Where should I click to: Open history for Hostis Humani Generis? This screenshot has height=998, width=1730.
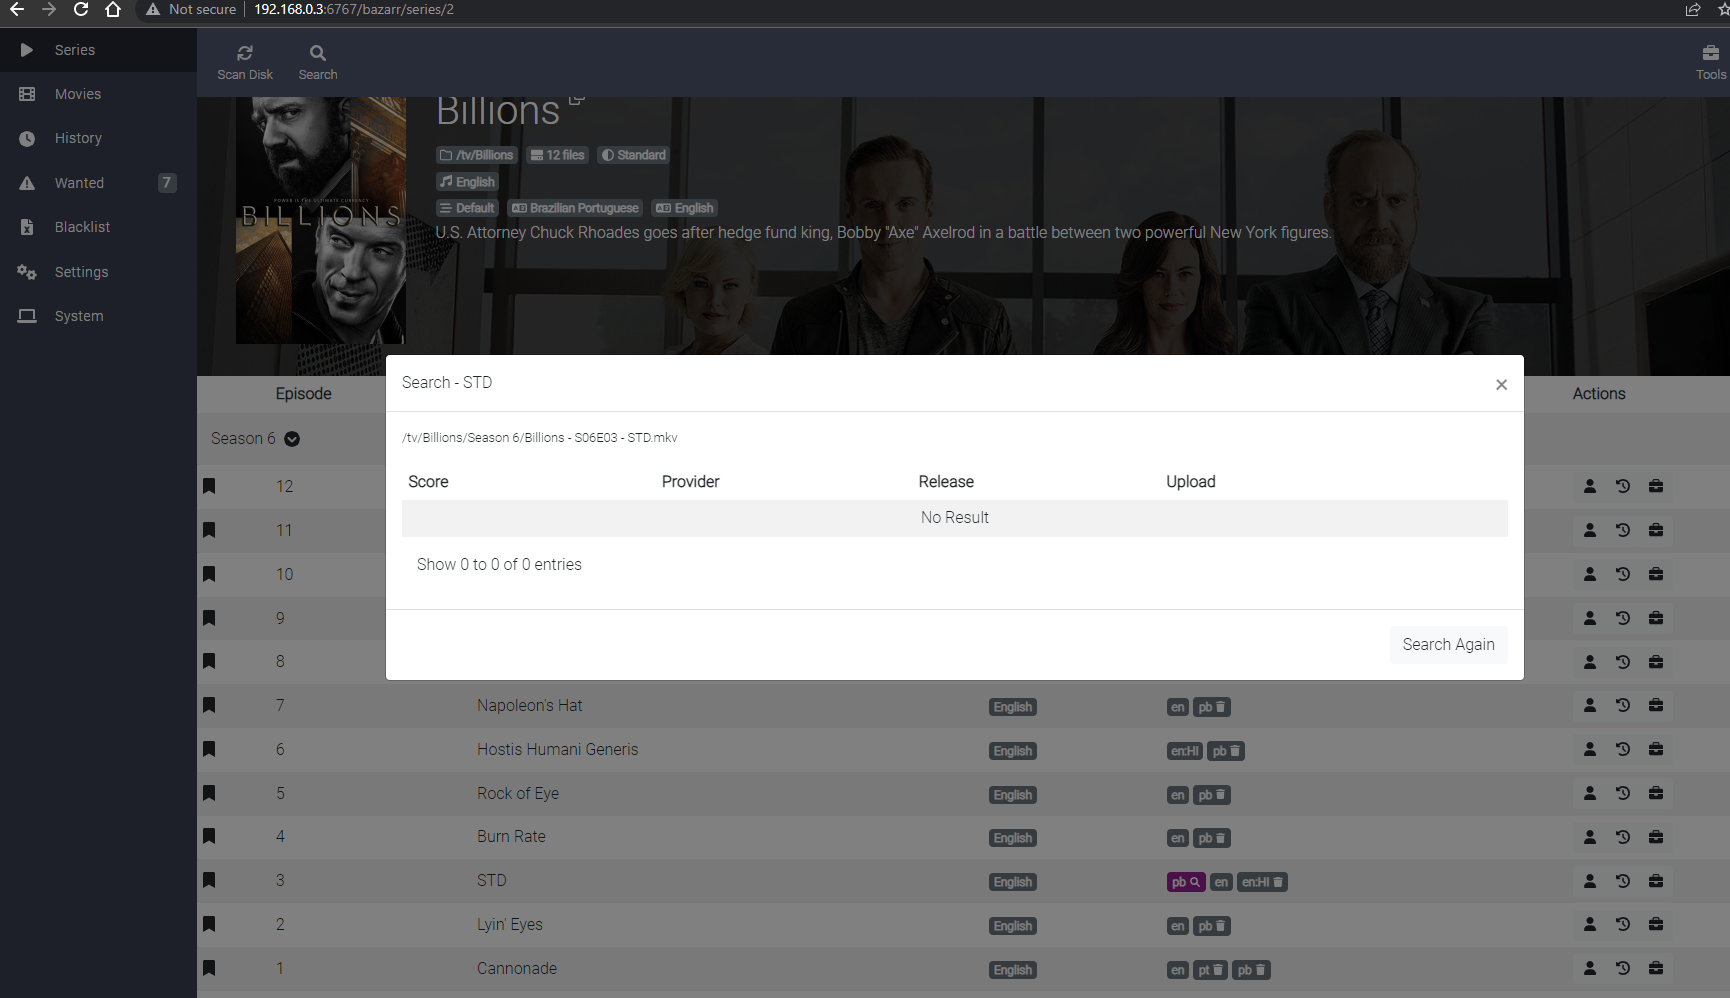click(1623, 749)
